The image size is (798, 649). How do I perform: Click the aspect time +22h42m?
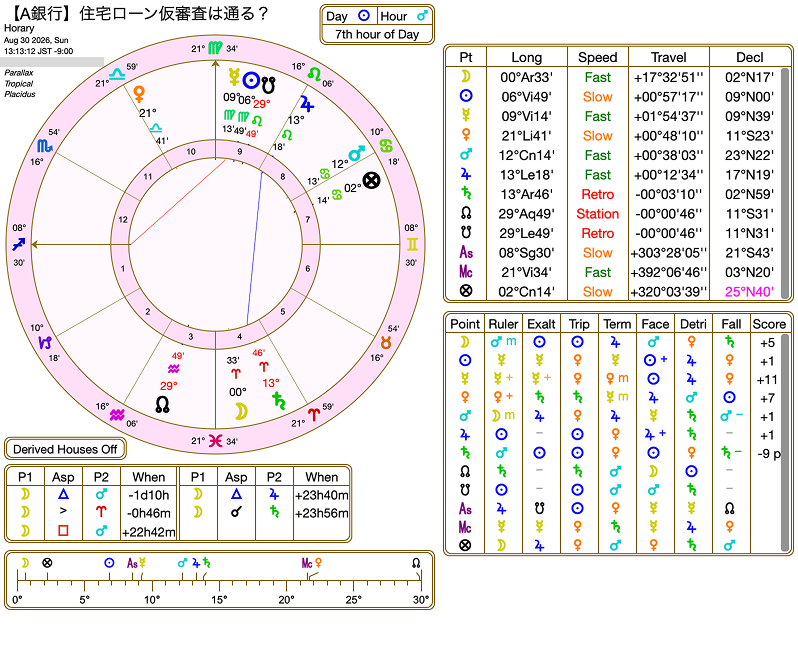pos(148,532)
